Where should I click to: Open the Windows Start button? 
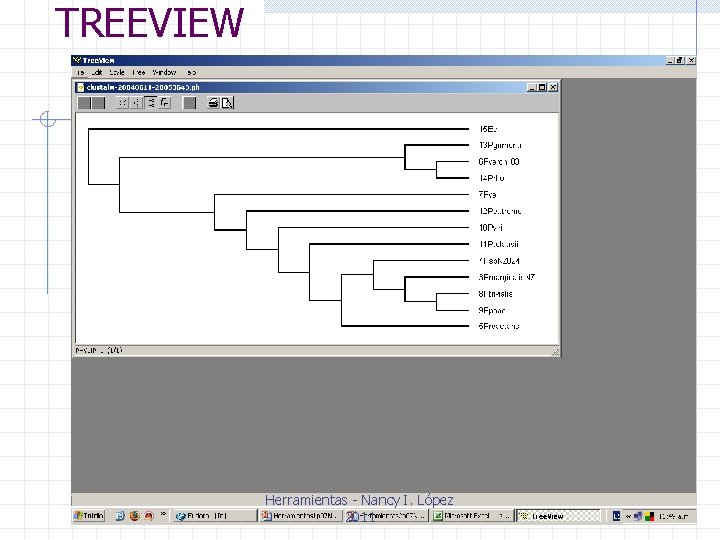(x=89, y=516)
